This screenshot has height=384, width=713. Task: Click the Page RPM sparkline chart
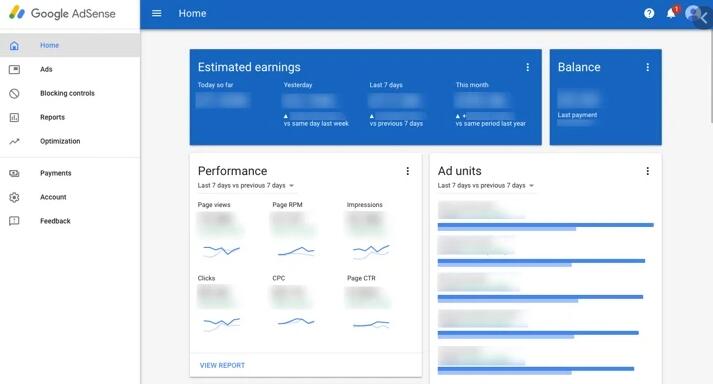tap(296, 251)
